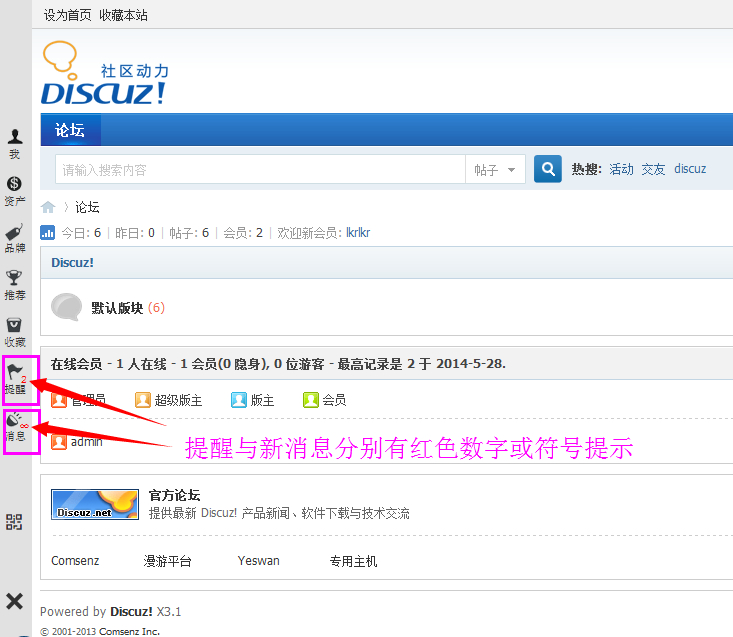The height and width of the screenshot is (637, 733).
Task: Open the Discuz! category header link
Action: 72,263
